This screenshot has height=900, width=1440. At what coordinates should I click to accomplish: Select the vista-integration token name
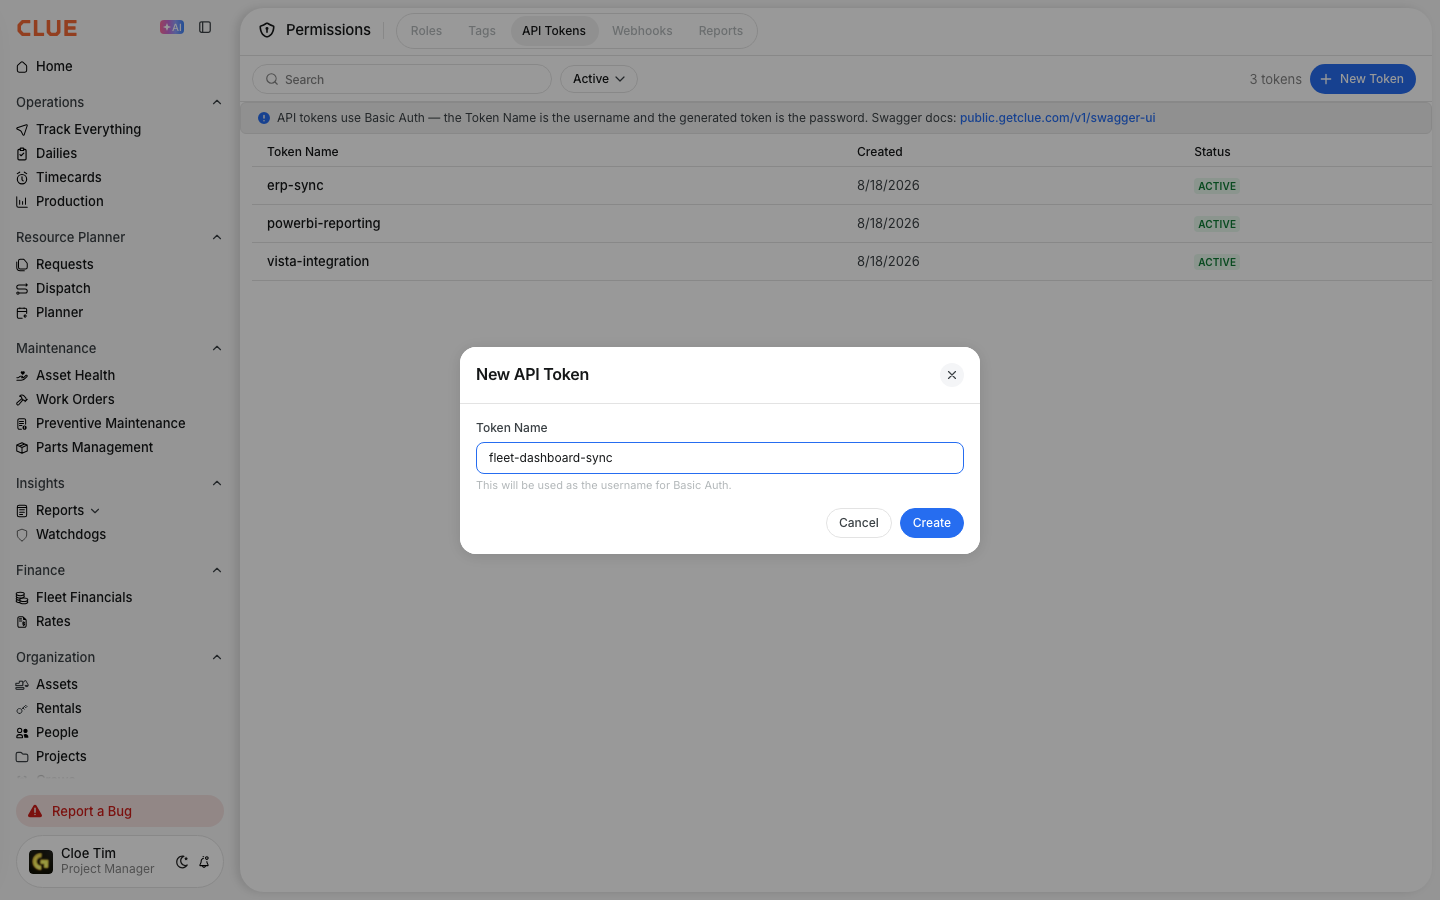tap(318, 262)
